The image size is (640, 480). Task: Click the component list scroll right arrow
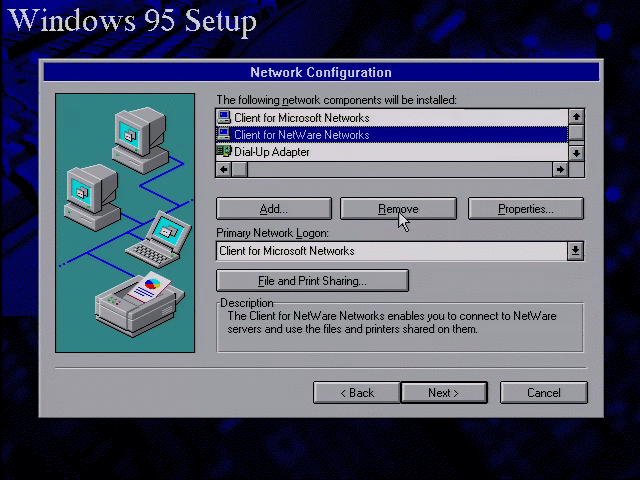pos(560,169)
